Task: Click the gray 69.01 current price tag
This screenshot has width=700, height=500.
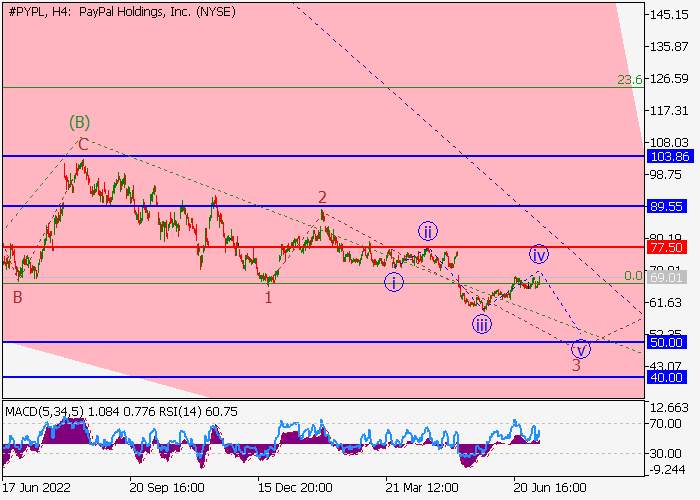Action: 667,277
